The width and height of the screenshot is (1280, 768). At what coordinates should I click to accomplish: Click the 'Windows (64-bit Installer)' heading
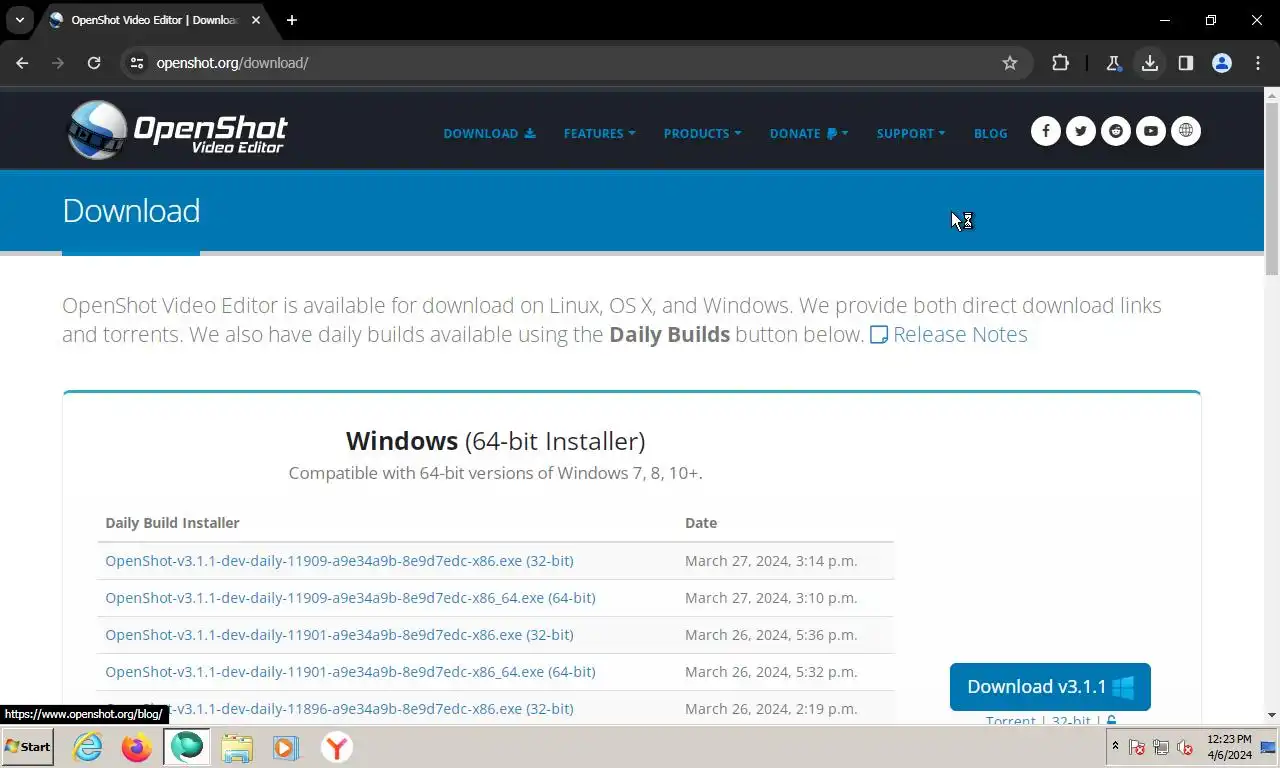tap(495, 441)
